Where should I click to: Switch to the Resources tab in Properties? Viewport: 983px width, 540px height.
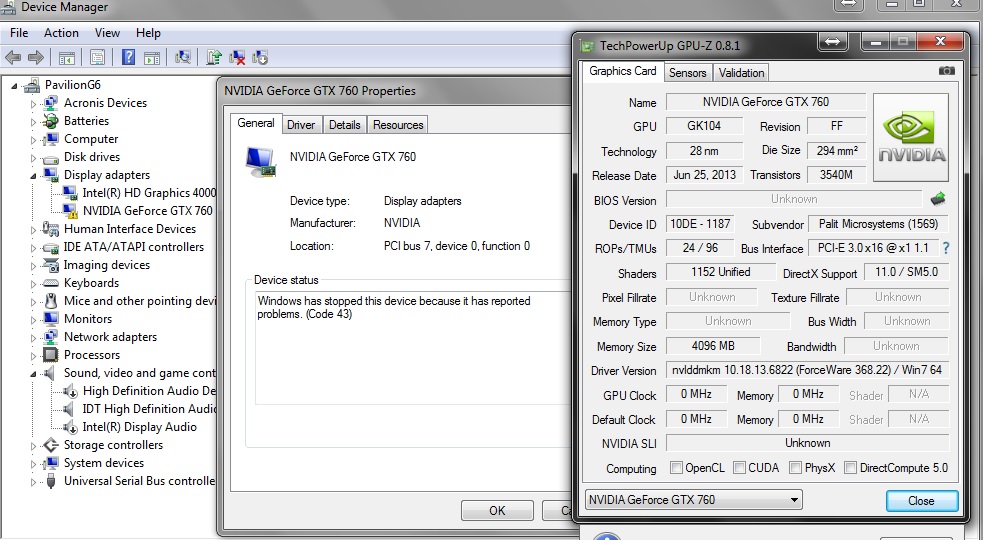[x=398, y=125]
